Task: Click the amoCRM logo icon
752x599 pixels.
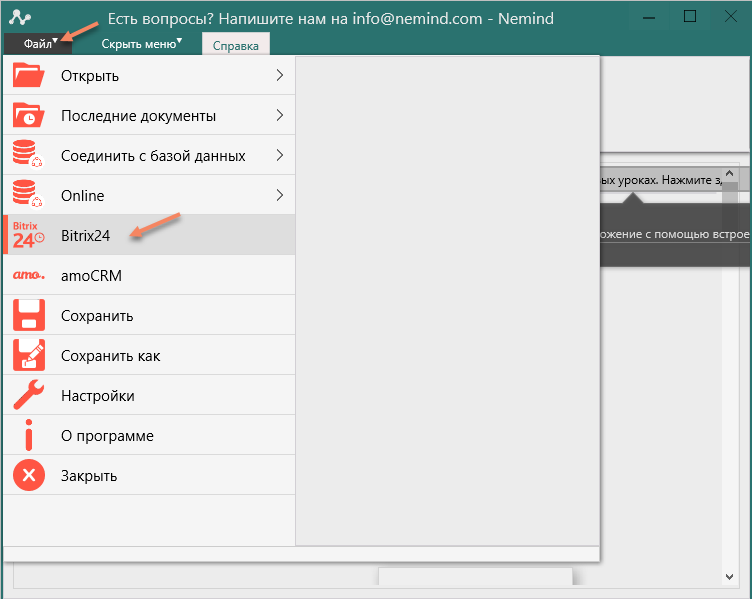Action: (x=29, y=275)
